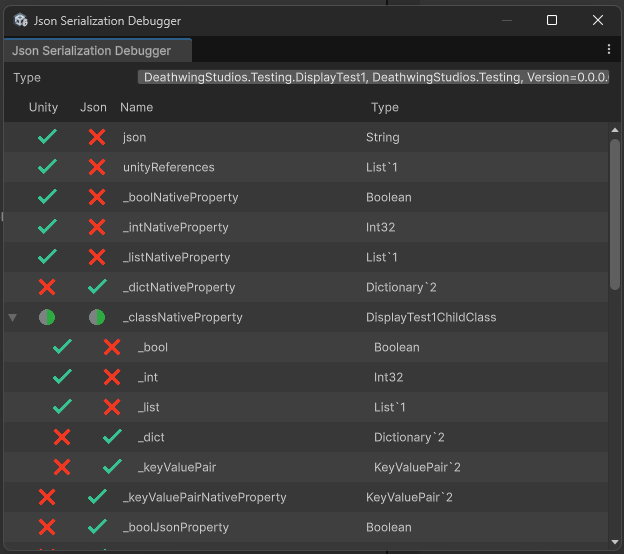Select the _listNativeProperty name
Viewport: 624px width, 554px height.
pyautogui.click(x=176, y=257)
